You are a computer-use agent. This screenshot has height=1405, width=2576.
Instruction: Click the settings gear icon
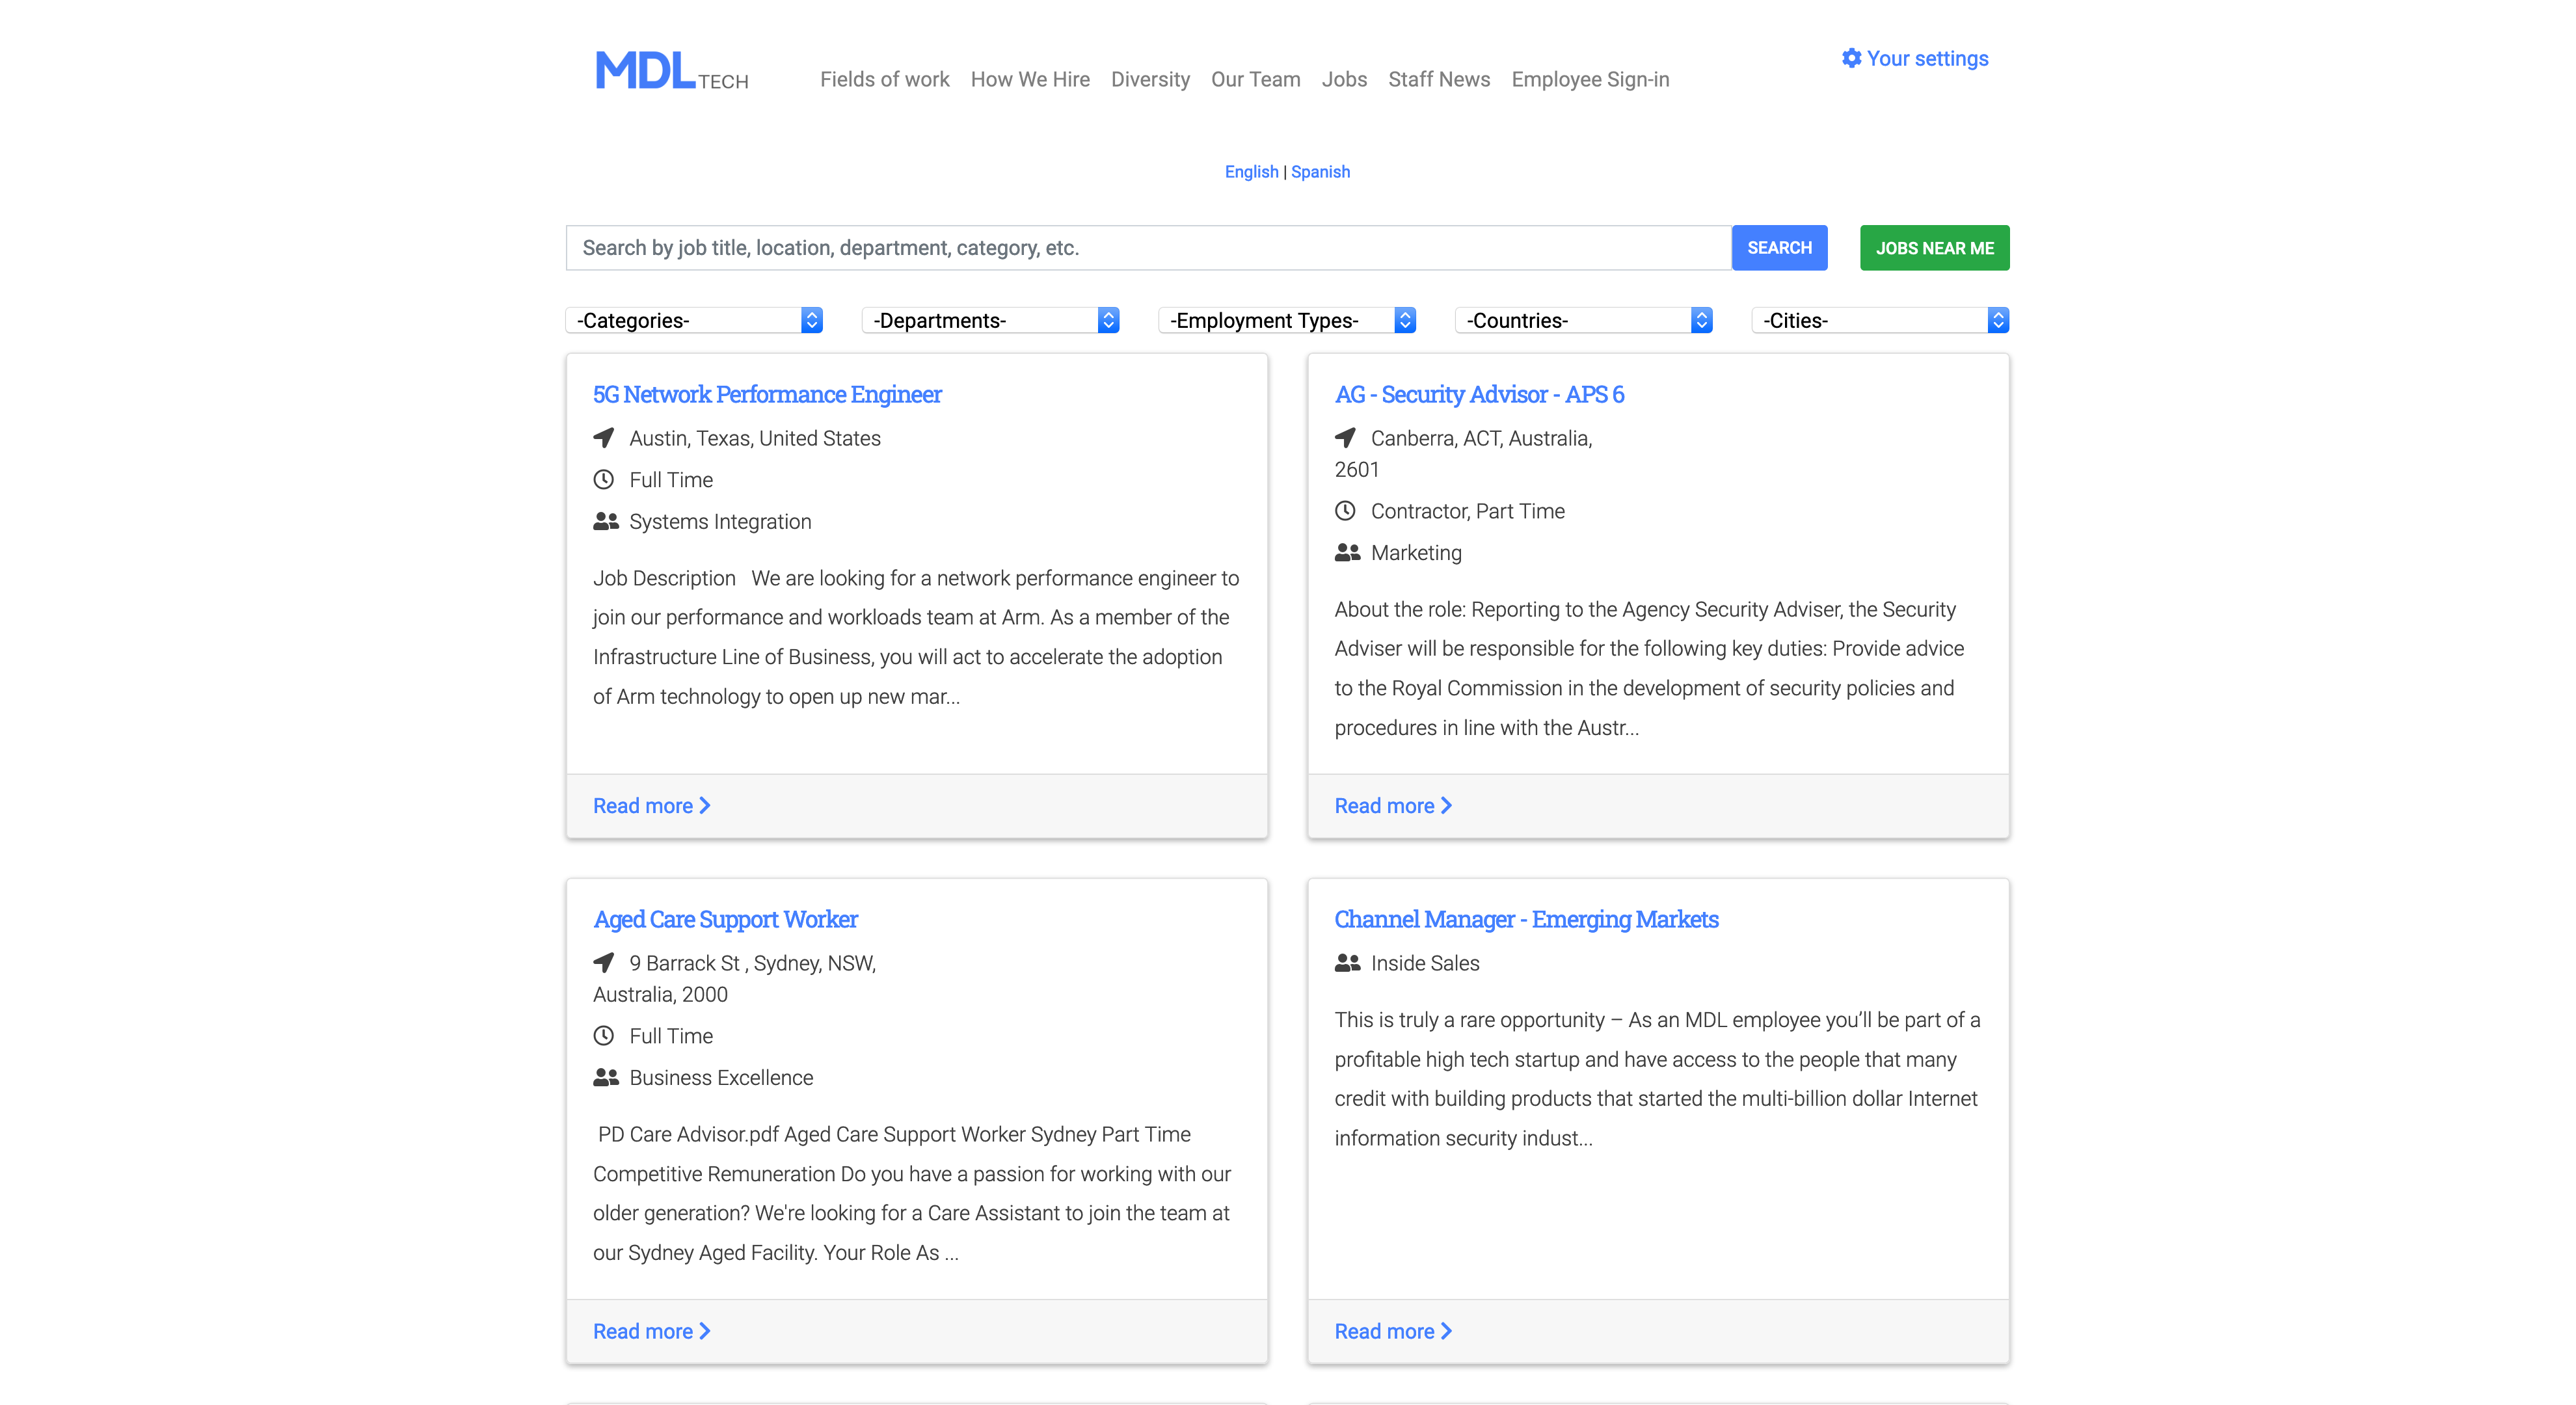tap(1851, 58)
